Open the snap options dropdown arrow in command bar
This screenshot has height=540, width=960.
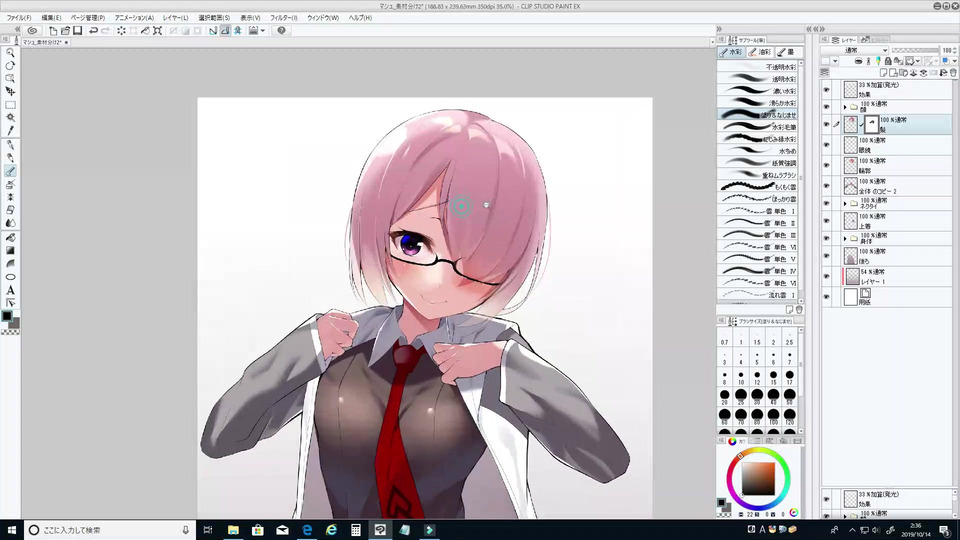(263, 31)
